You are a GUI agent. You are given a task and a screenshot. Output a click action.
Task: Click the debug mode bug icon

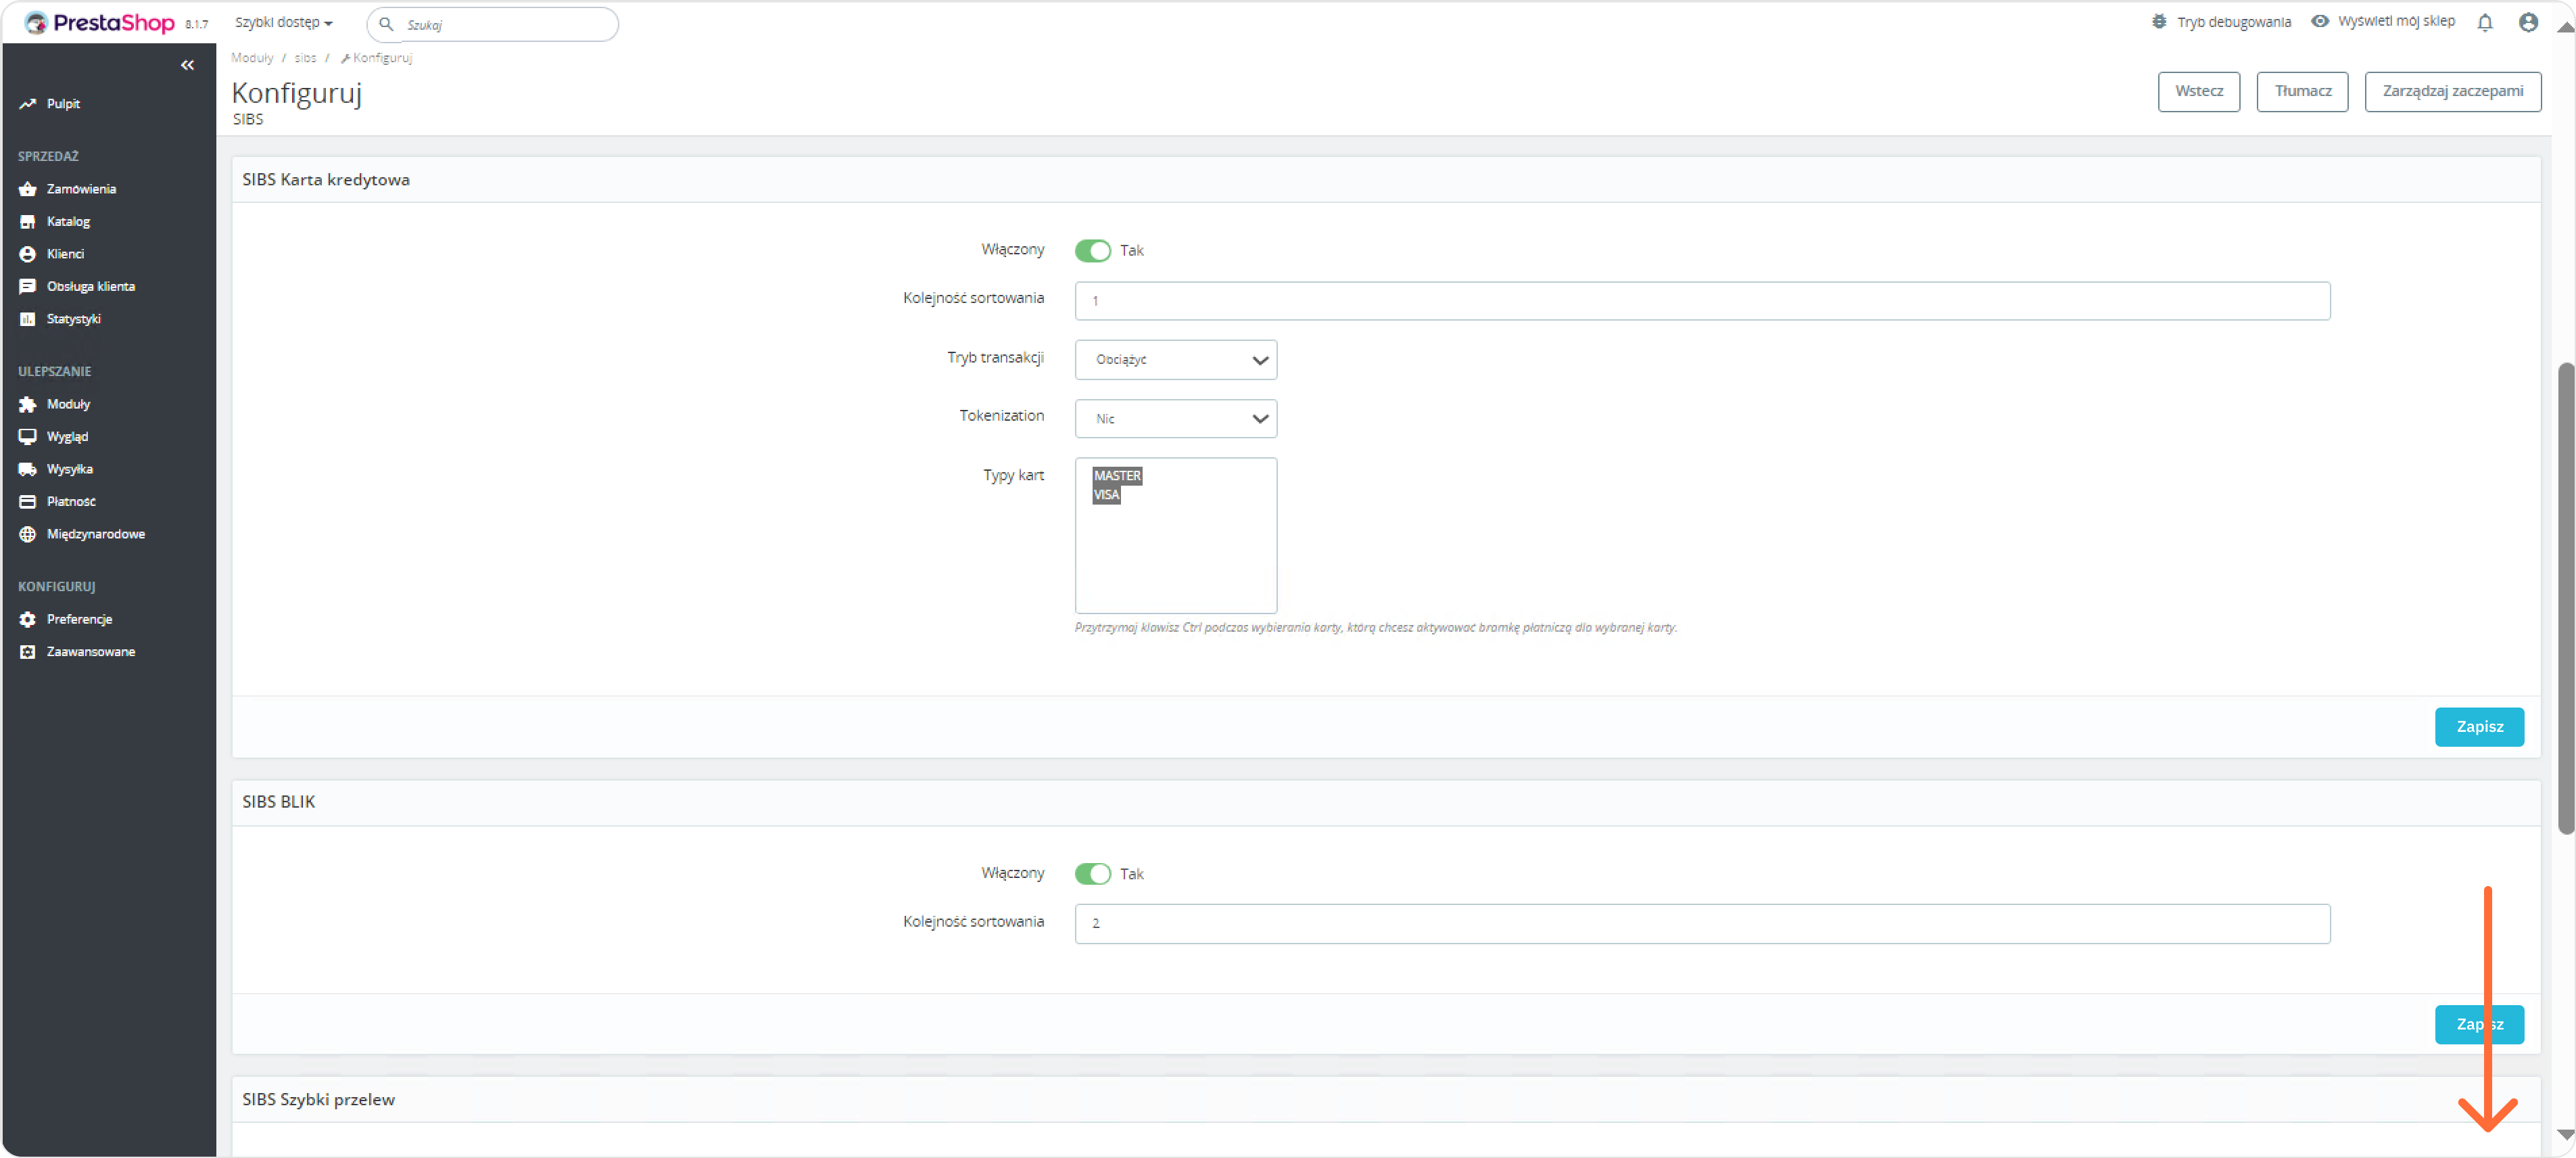pos(2159,22)
